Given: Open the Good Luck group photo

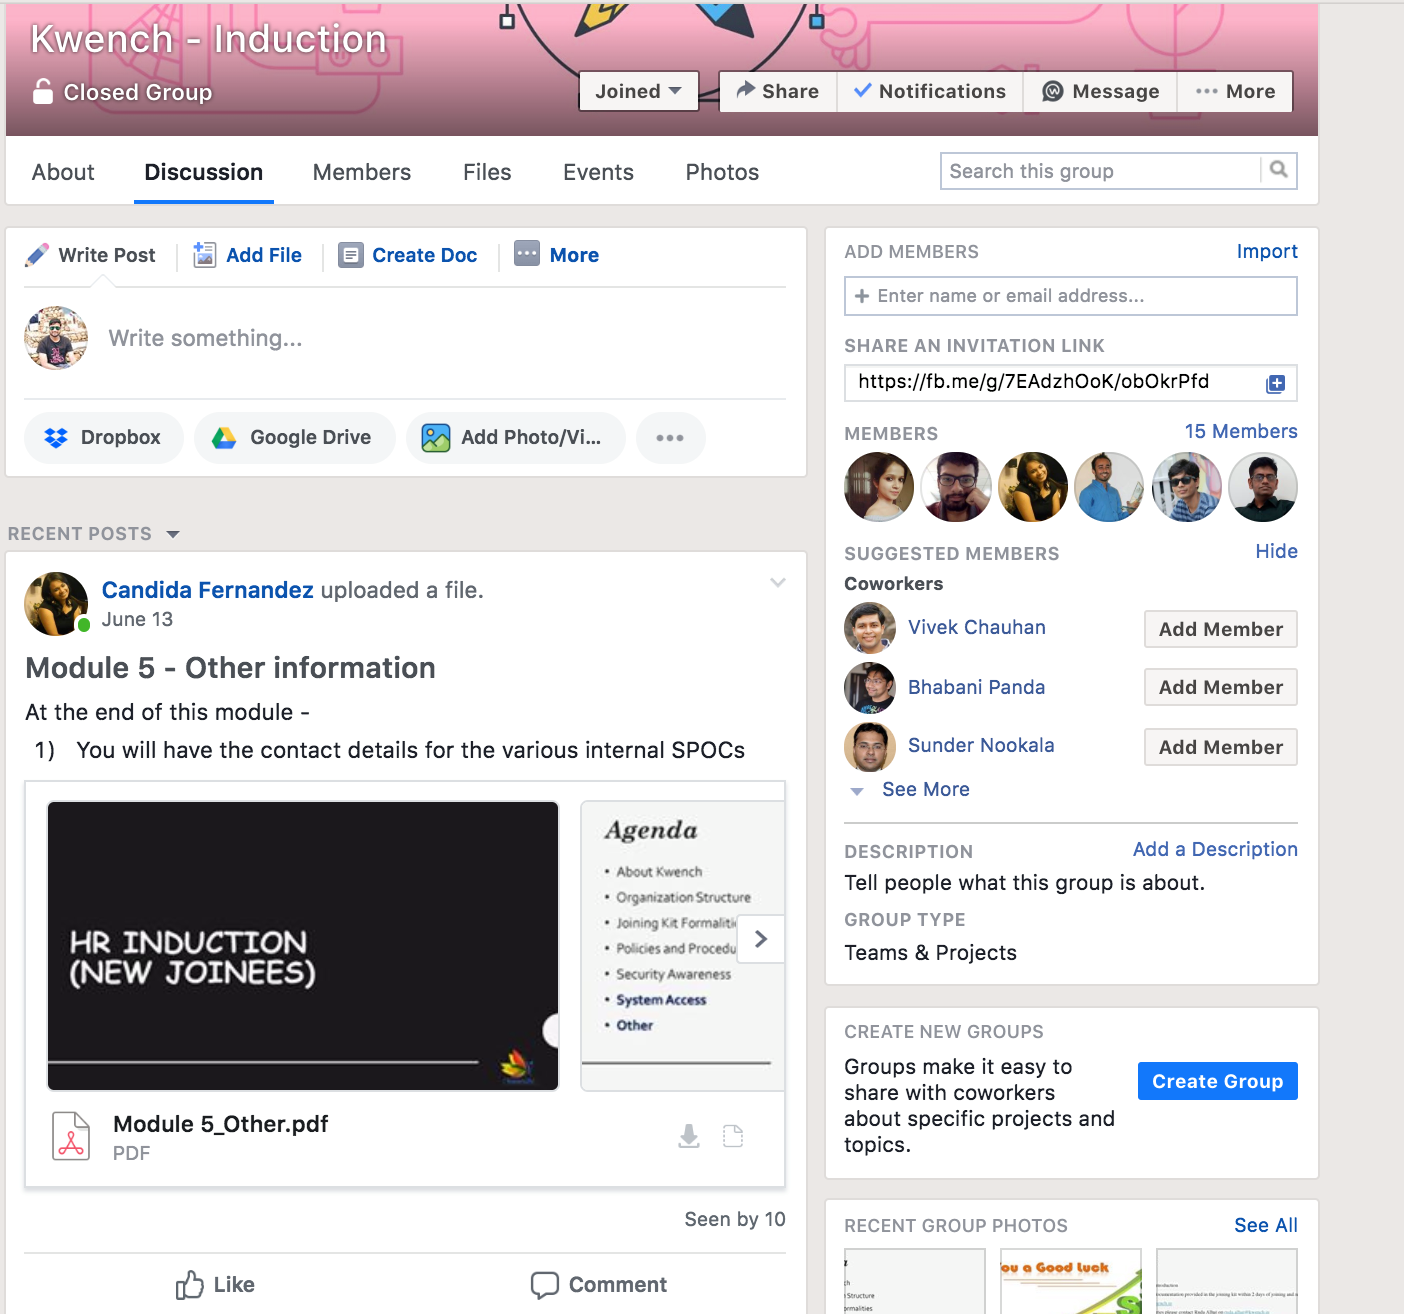Looking at the screenshot, I should coord(1071,1281).
